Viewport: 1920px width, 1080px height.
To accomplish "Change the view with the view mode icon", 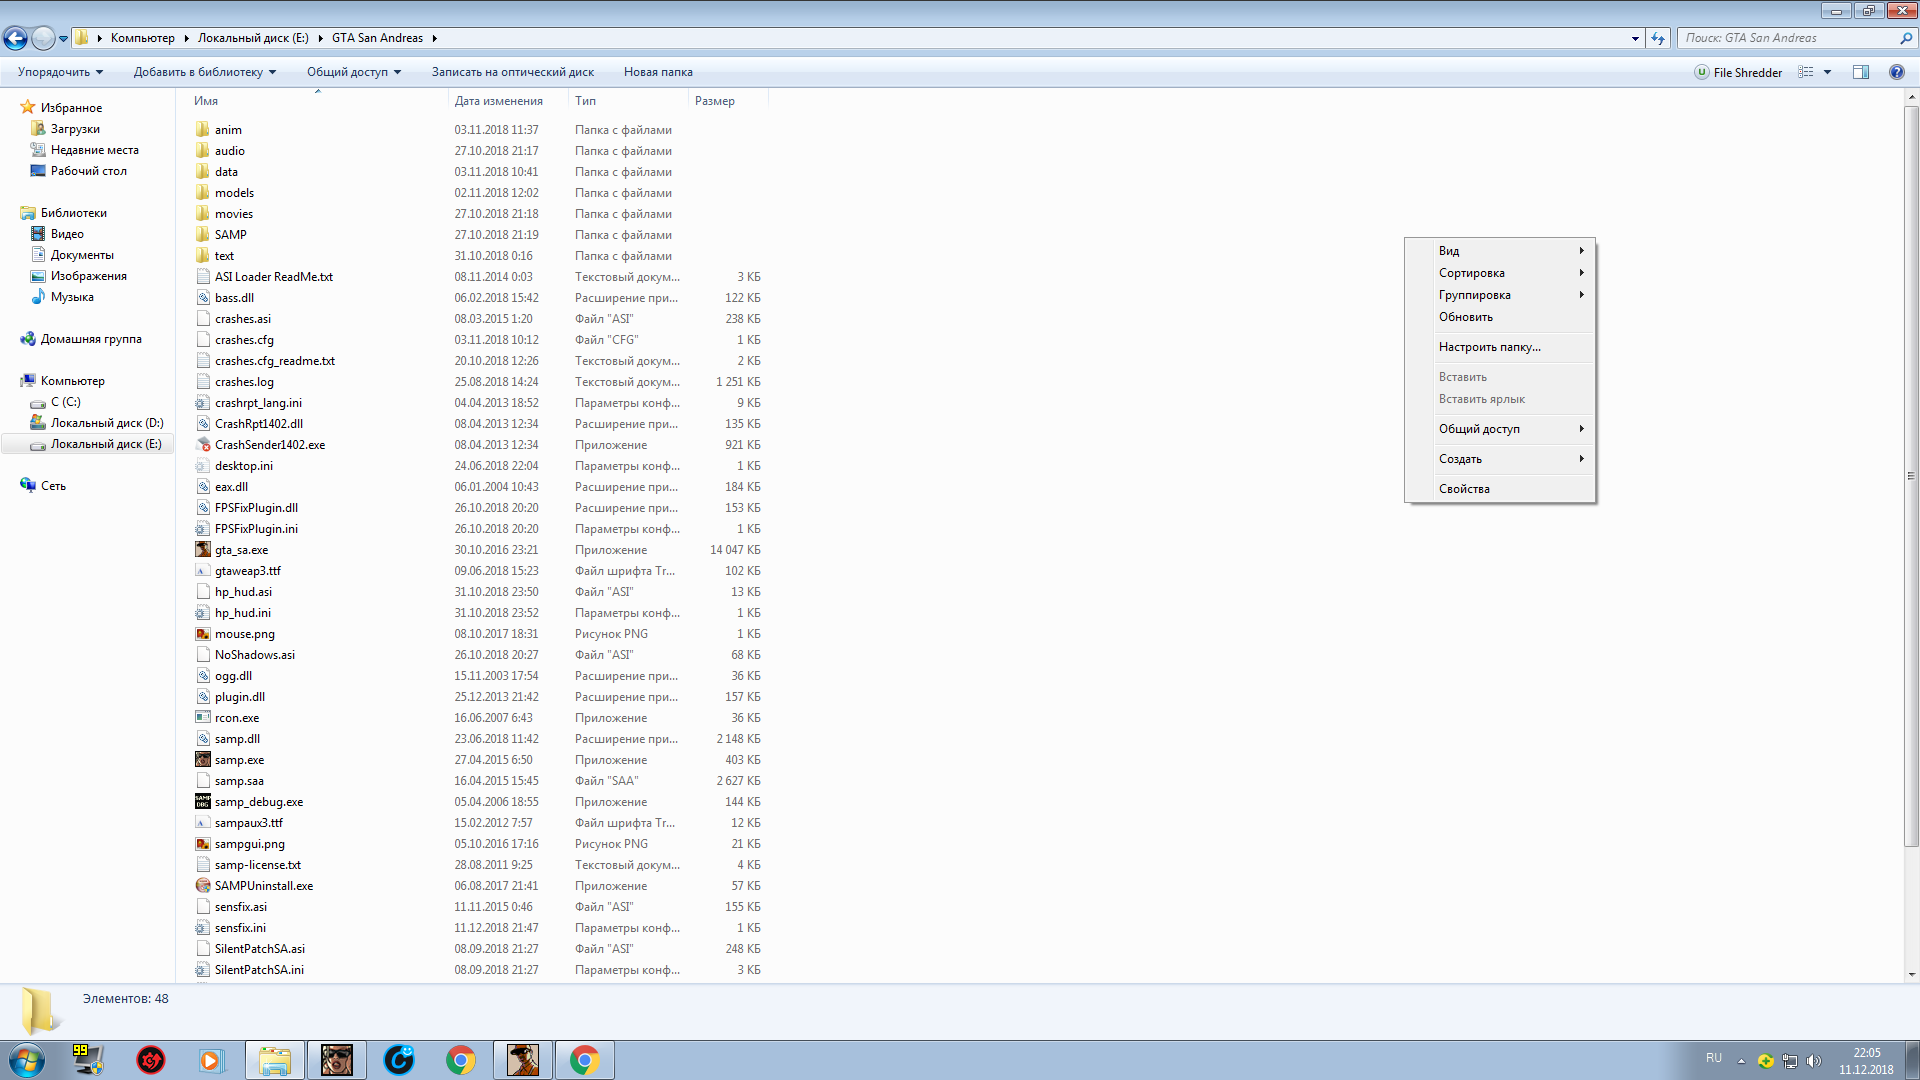I will click(x=1806, y=72).
